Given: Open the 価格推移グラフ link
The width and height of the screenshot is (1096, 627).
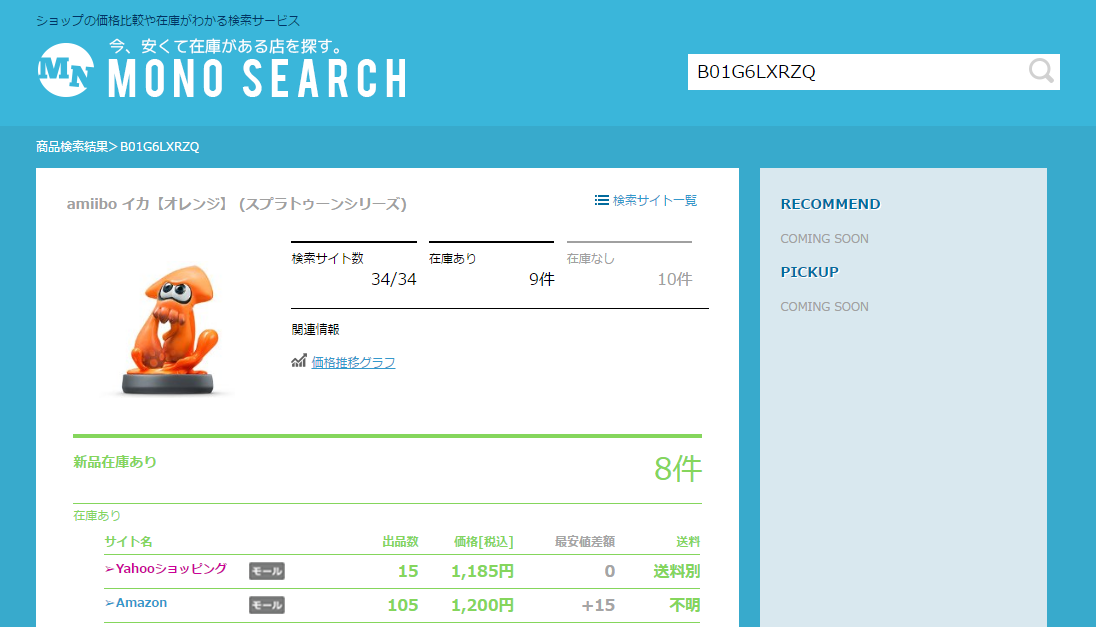Looking at the screenshot, I should tap(353, 362).
